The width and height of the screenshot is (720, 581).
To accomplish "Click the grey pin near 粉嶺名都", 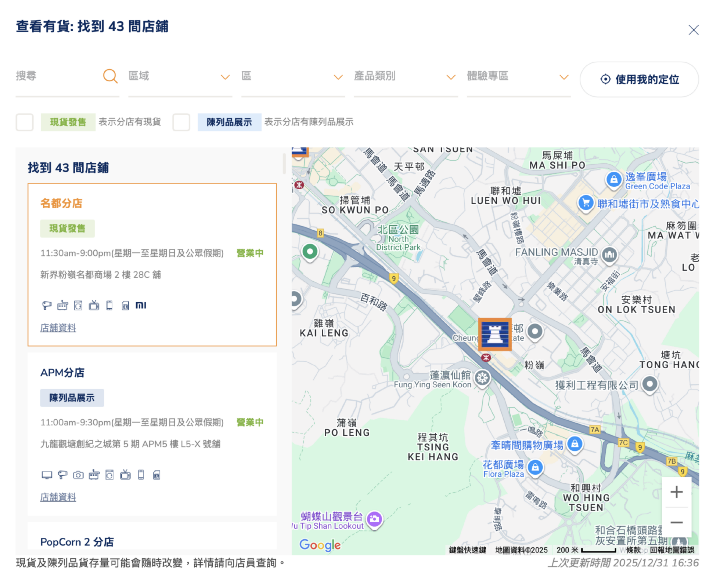I will click(x=534, y=332).
